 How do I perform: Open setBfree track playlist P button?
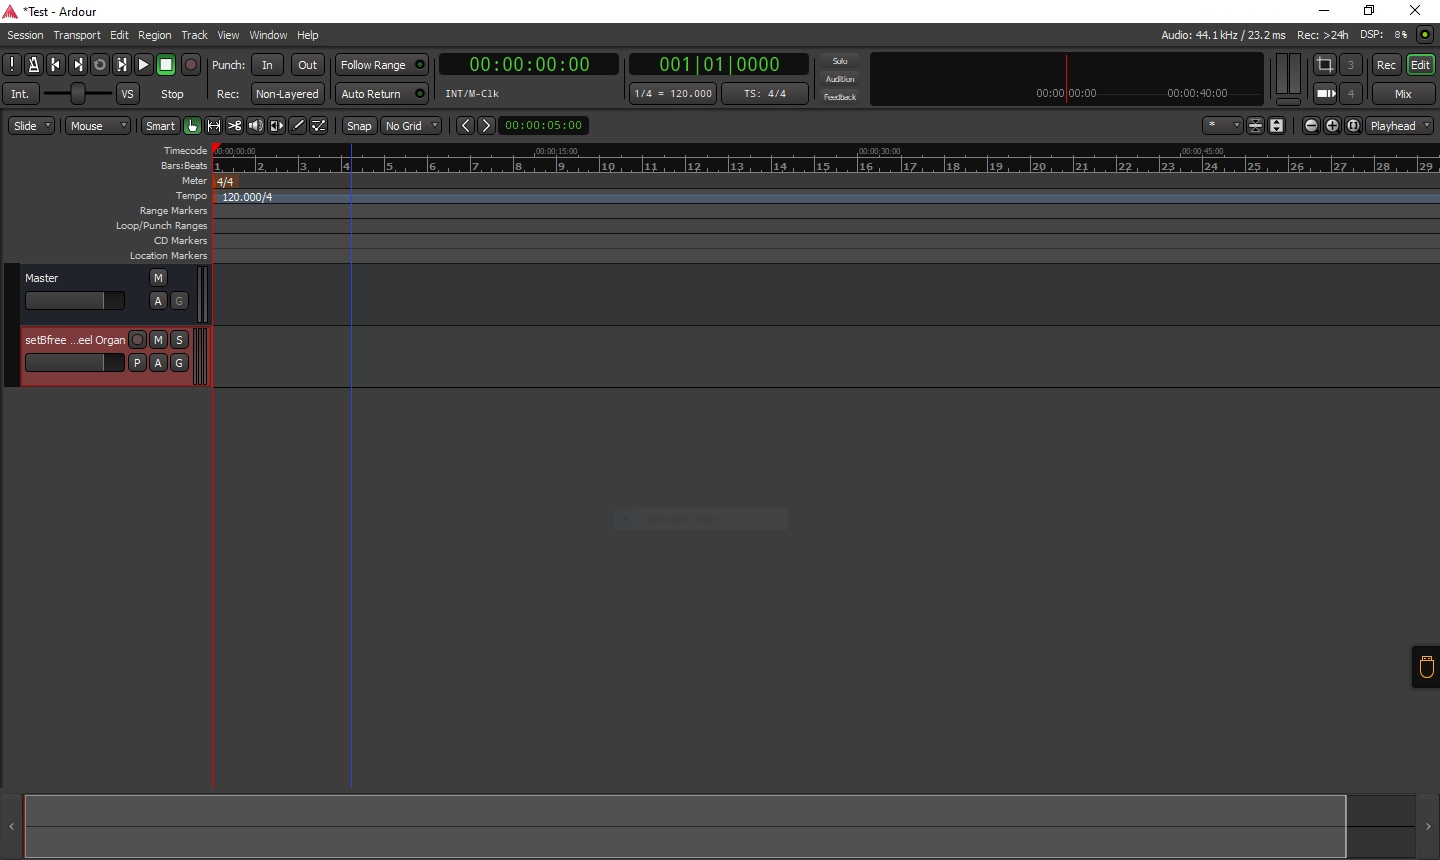pos(138,363)
